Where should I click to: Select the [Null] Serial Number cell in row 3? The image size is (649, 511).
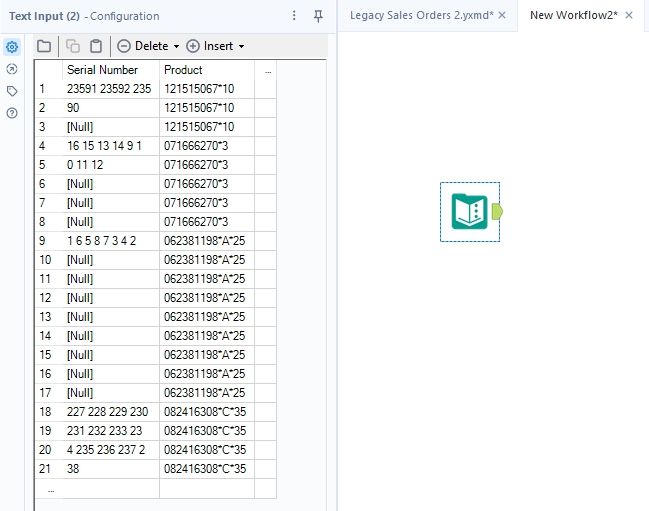tap(111, 127)
